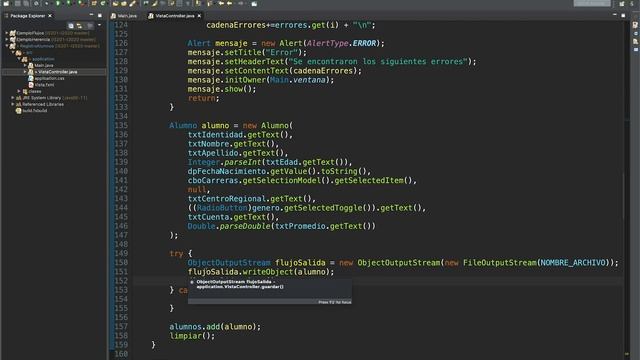Click 'txtIdentidad.getText(),' on line 136
This screenshot has width=640, height=360.
[240, 135]
